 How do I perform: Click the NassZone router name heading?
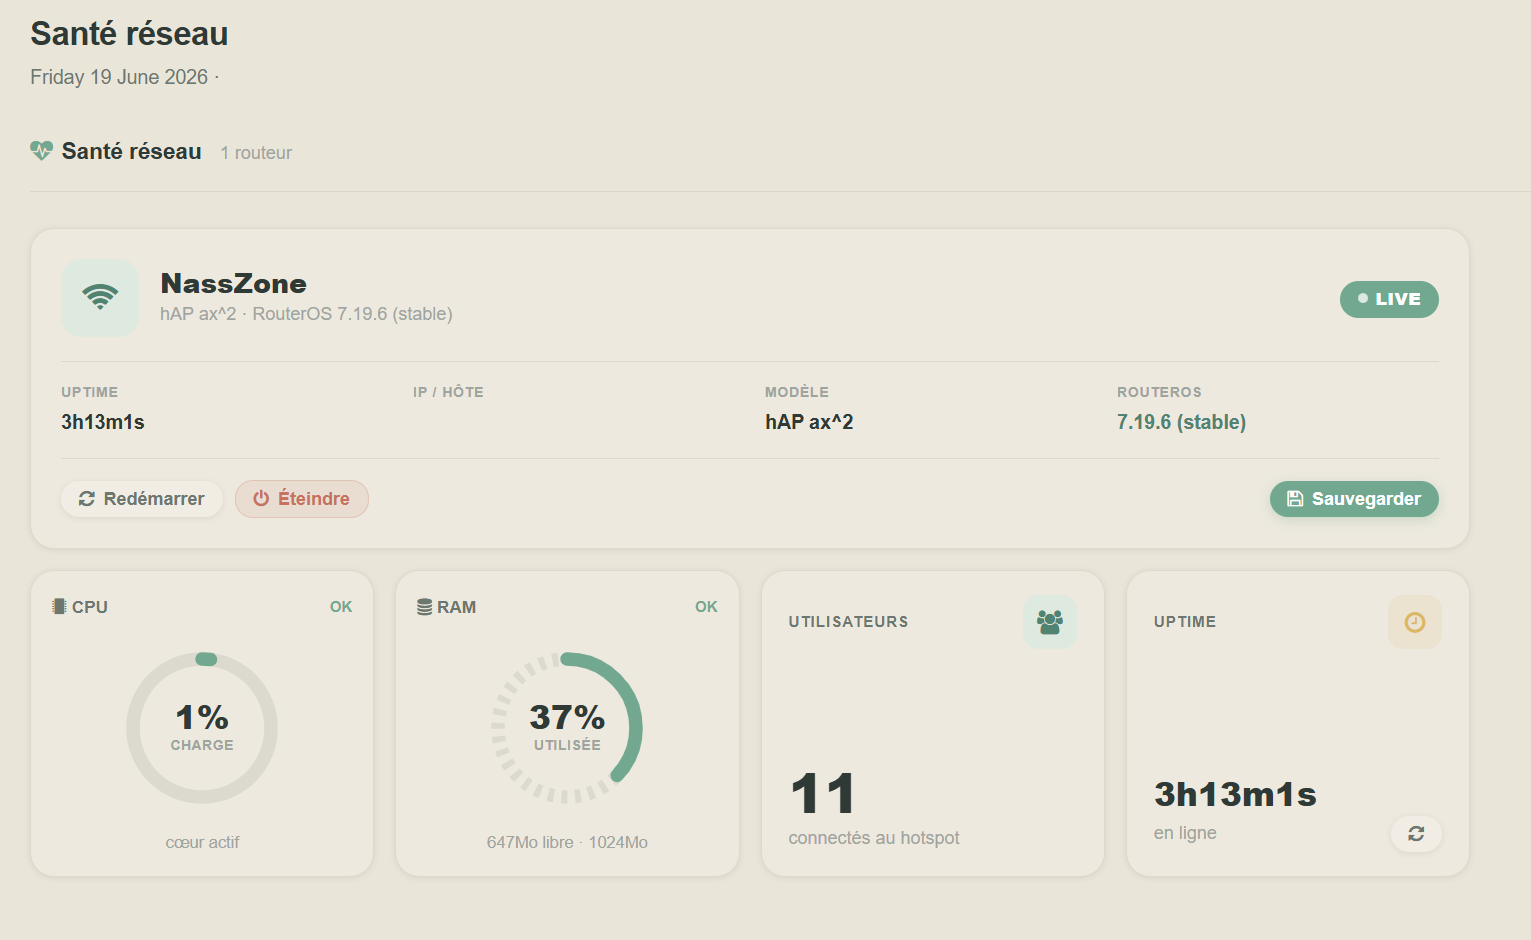click(x=233, y=284)
